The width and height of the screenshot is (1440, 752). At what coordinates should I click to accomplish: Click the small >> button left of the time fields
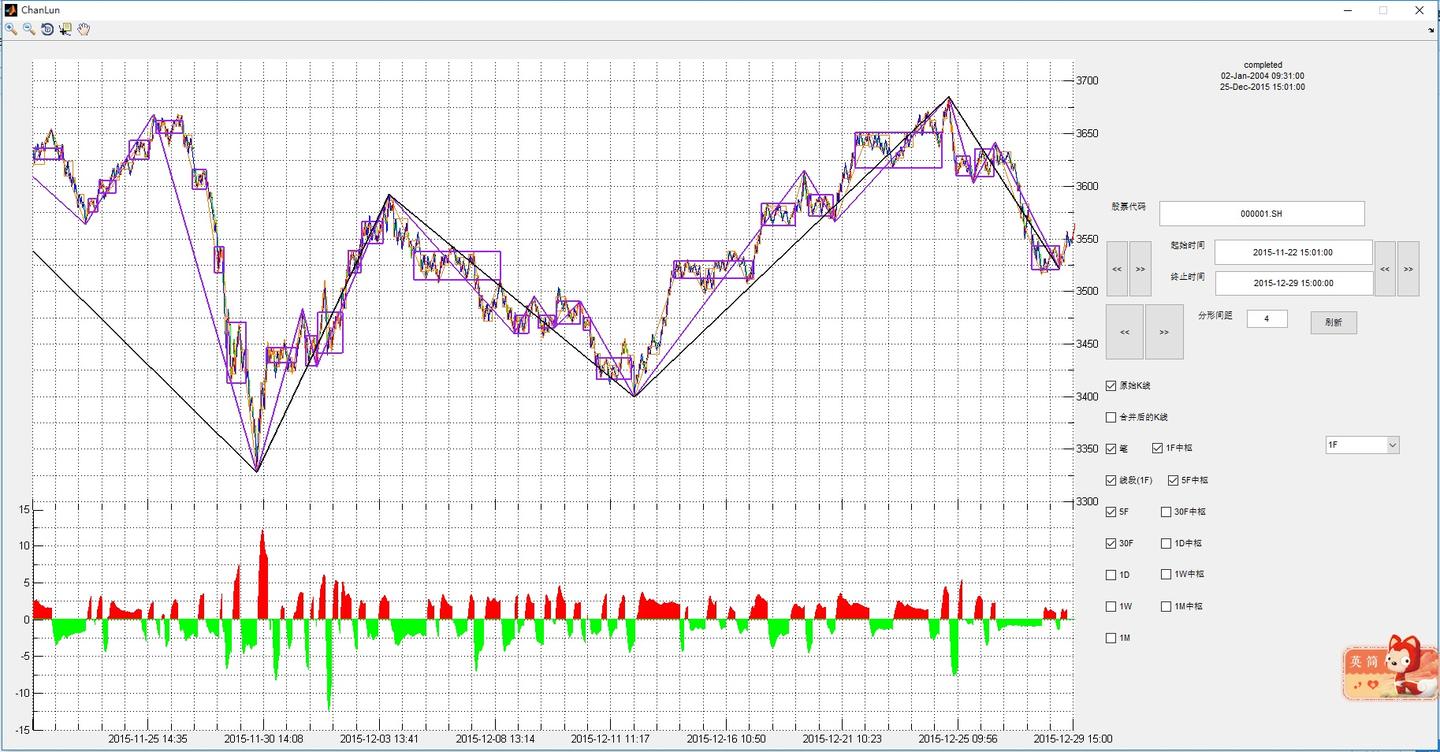tap(1140, 269)
